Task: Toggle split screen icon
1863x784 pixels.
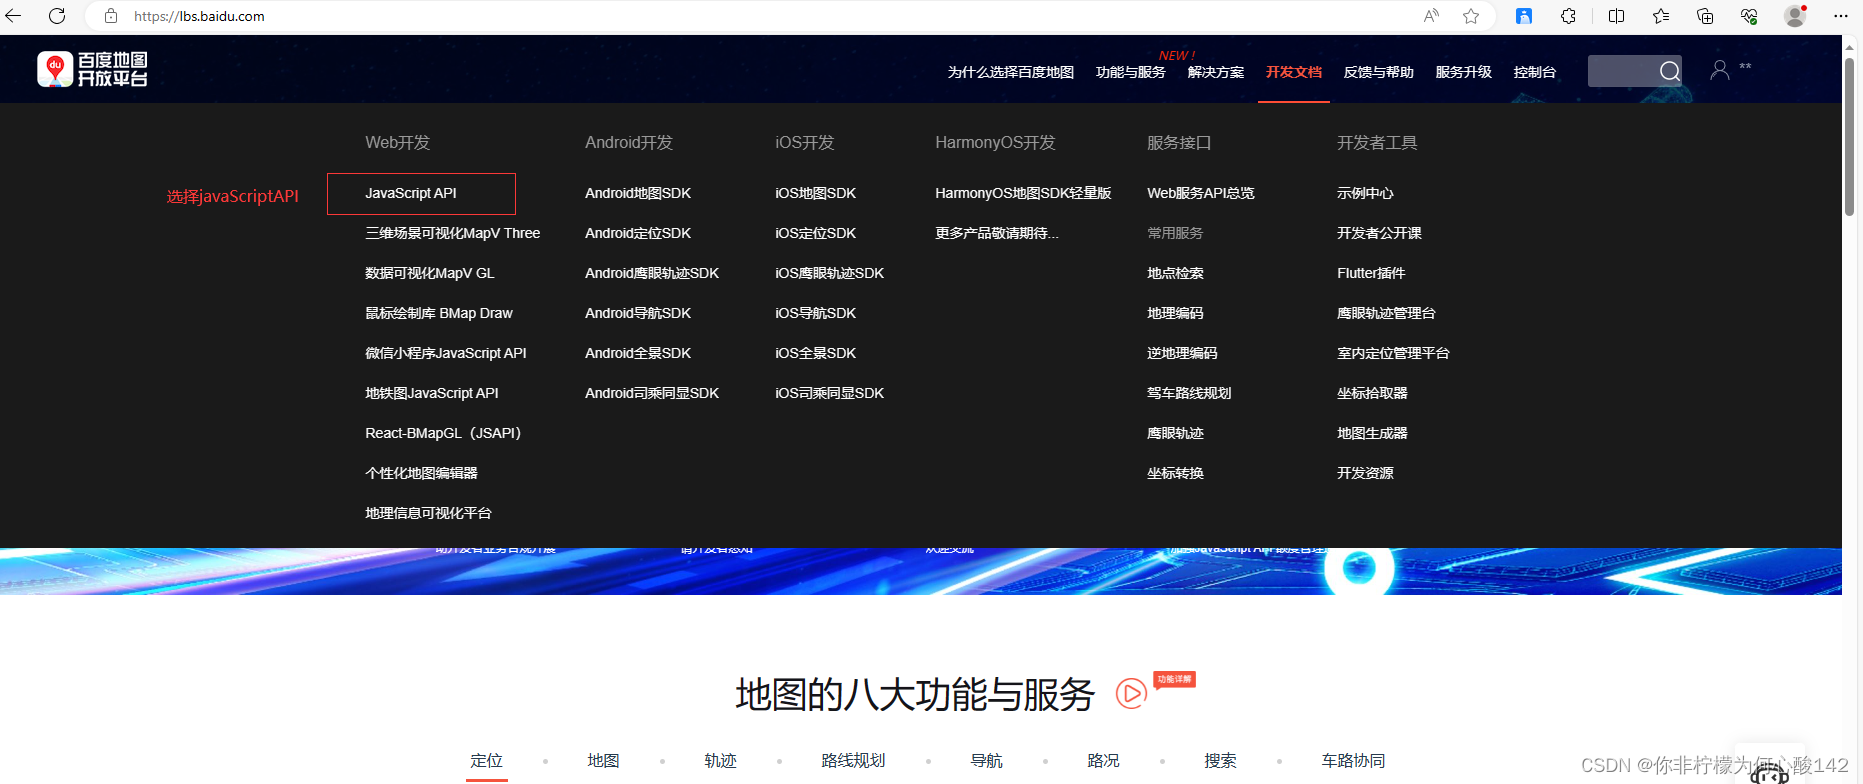Action: [1616, 16]
